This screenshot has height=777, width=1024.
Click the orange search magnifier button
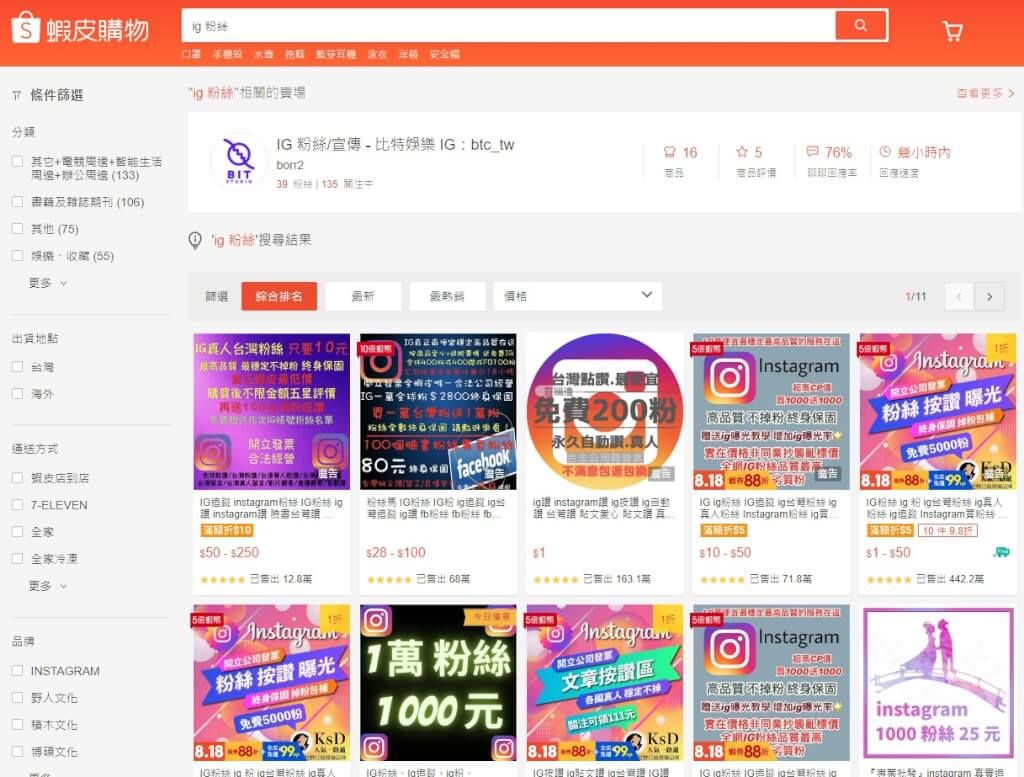(861, 25)
